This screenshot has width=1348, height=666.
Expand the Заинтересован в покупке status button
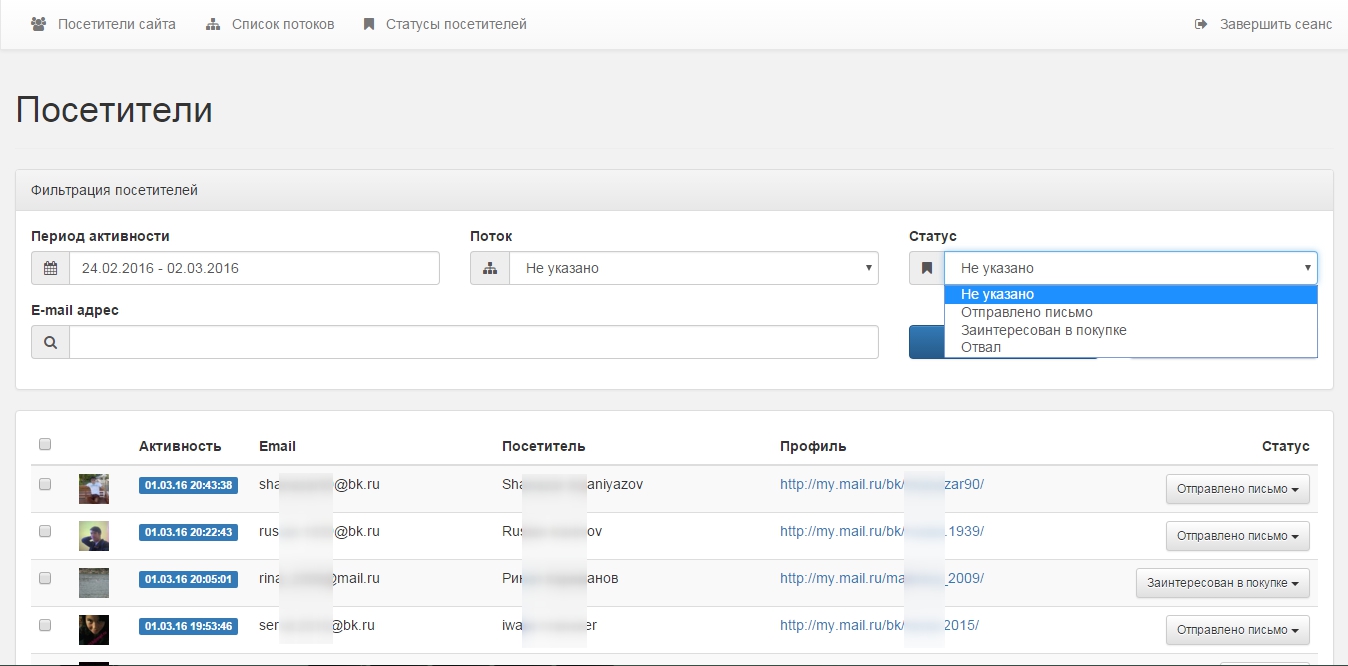(1222, 583)
